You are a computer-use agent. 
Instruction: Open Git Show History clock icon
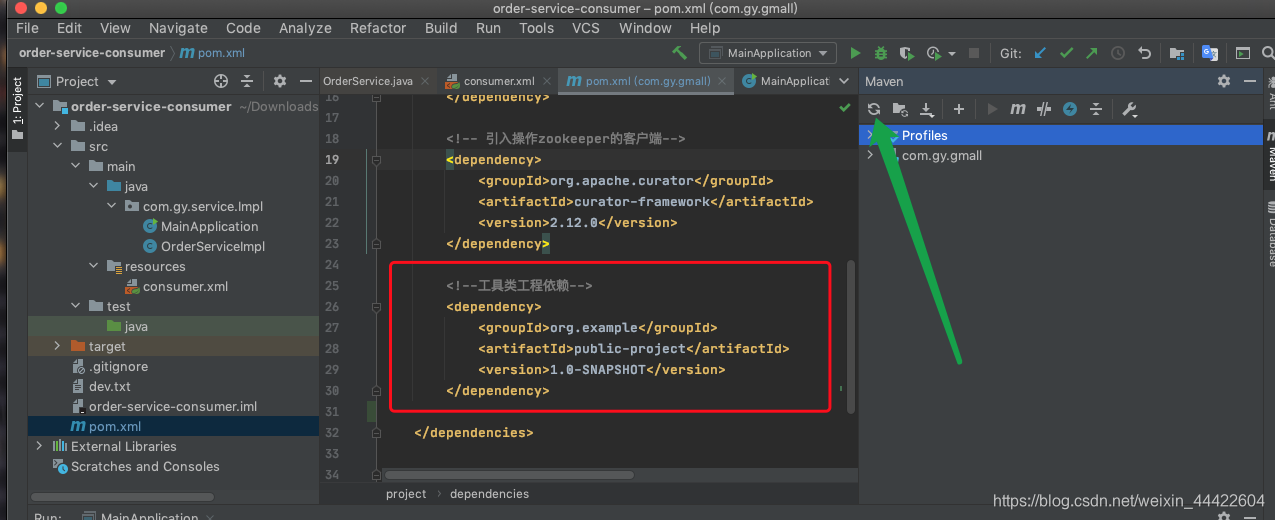(x=1118, y=53)
